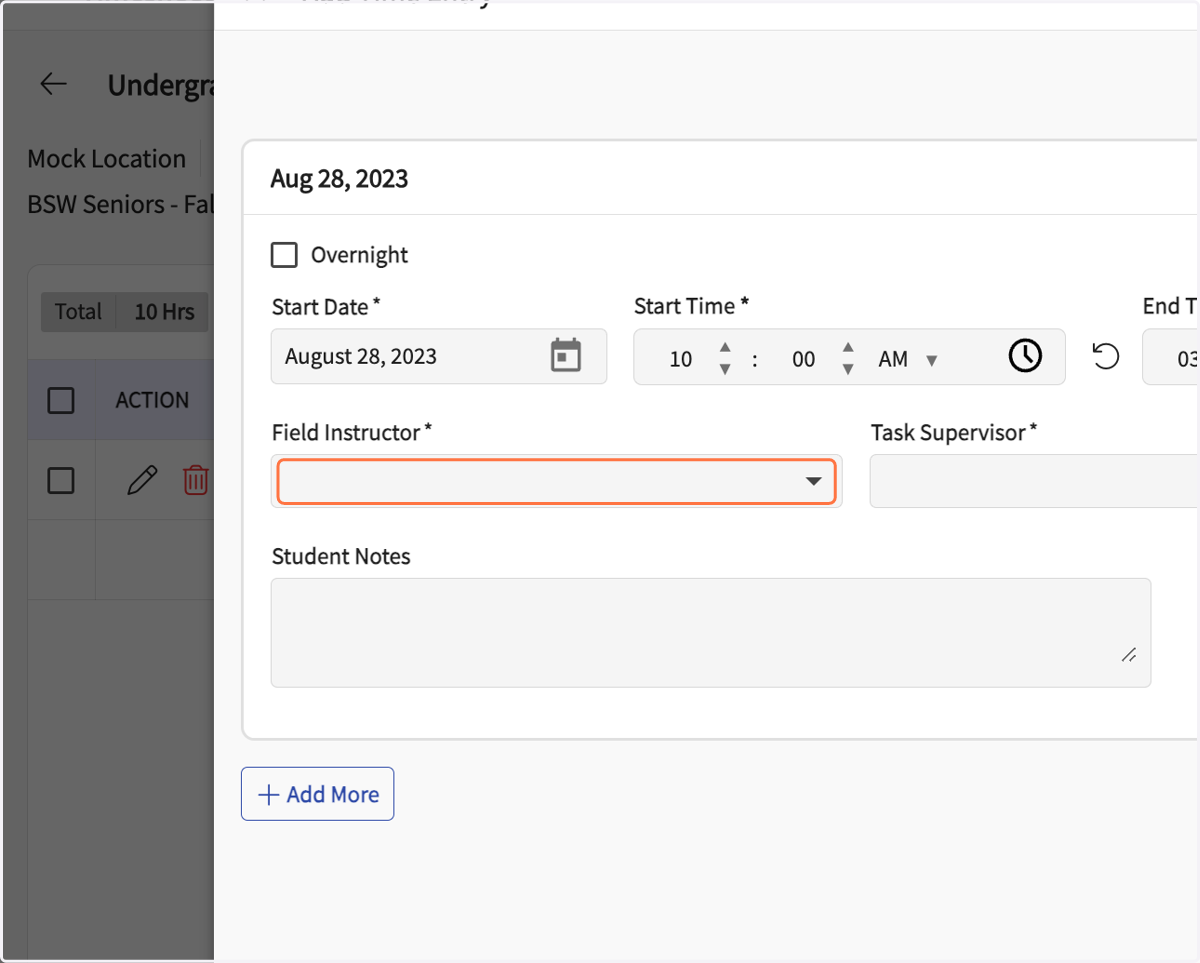The image size is (1200, 963).
Task: Click into the Student Notes text area
Action: coord(711,632)
